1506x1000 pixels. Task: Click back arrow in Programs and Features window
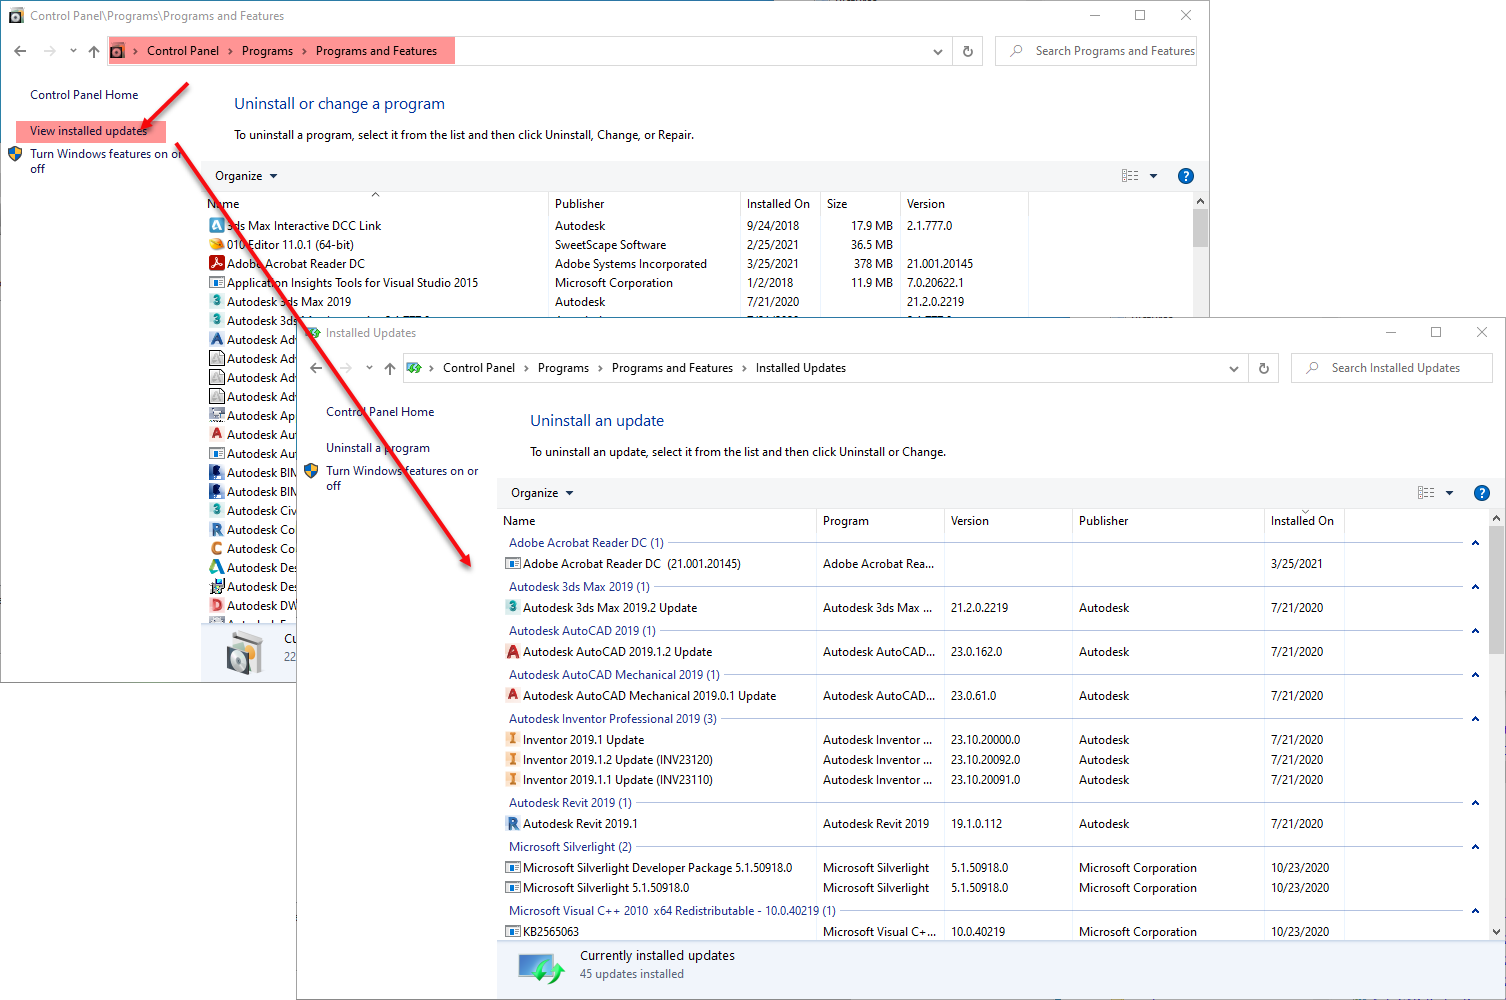[x=20, y=51]
